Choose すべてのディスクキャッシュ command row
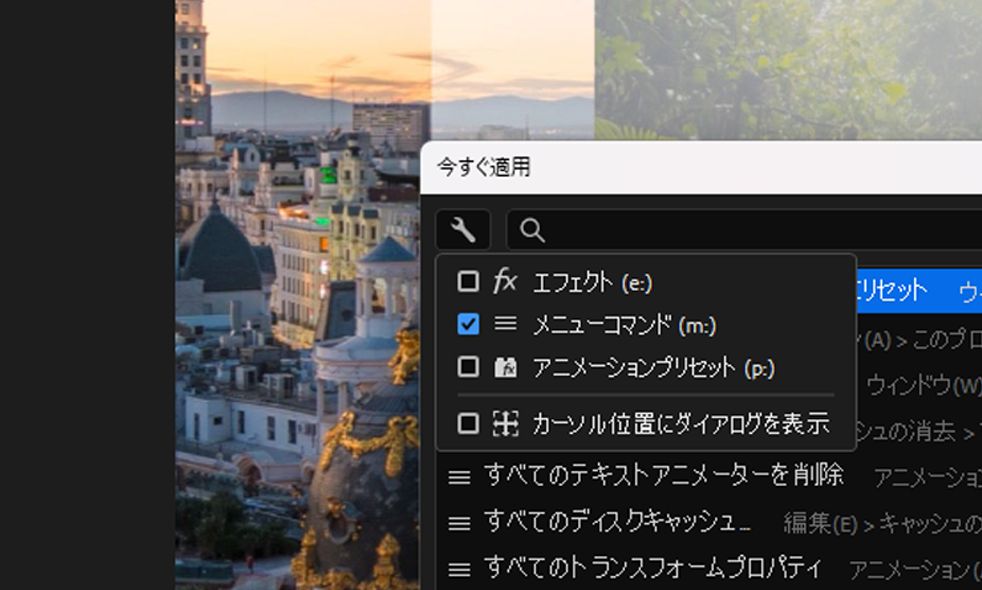The height and width of the screenshot is (590, 982). coord(708,522)
